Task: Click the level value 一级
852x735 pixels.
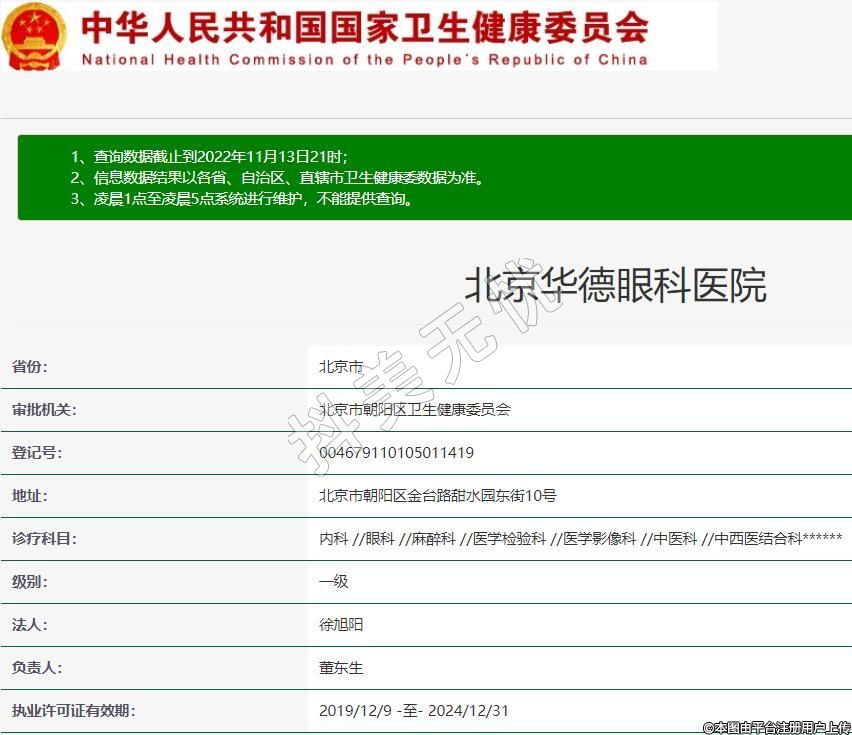Action: pyautogui.click(x=334, y=582)
